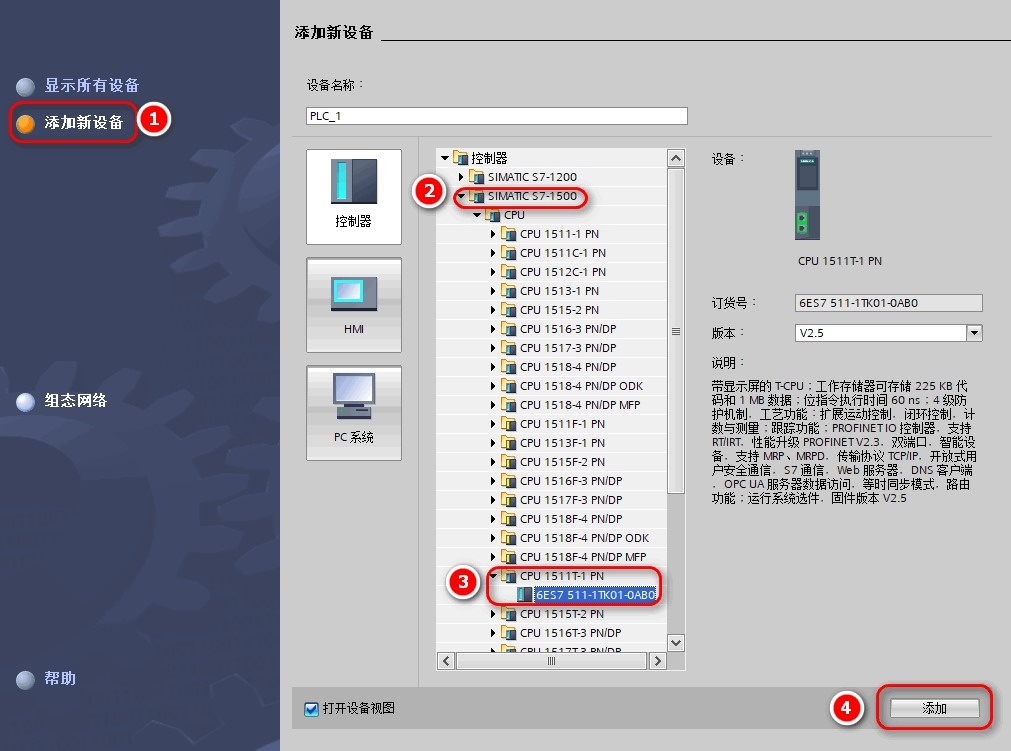
Task: Click the CPU folder icon
Action: [493, 215]
